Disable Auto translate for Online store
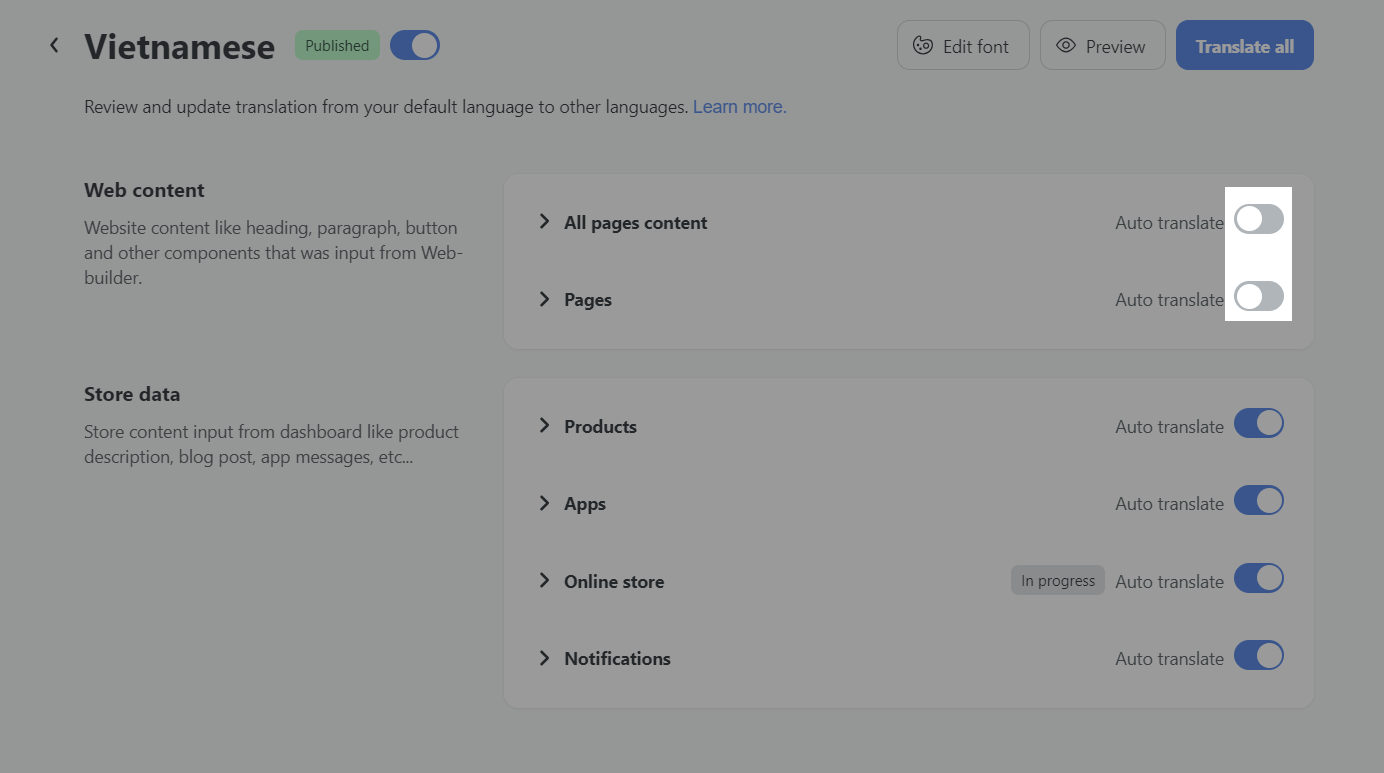The width and height of the screenshot is (1384, 773). click(x=1259, y=578)
